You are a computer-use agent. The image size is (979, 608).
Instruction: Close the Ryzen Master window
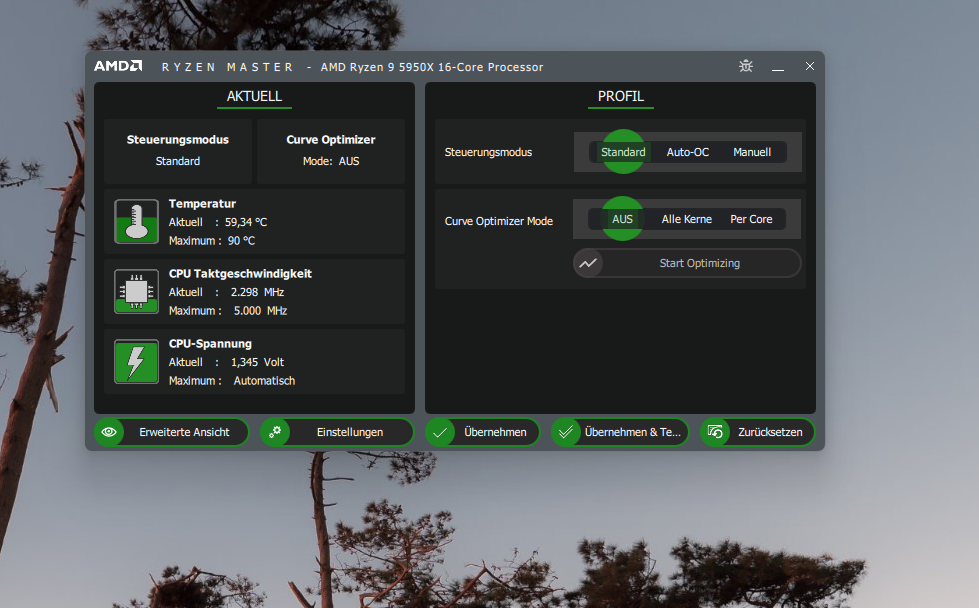810,66
